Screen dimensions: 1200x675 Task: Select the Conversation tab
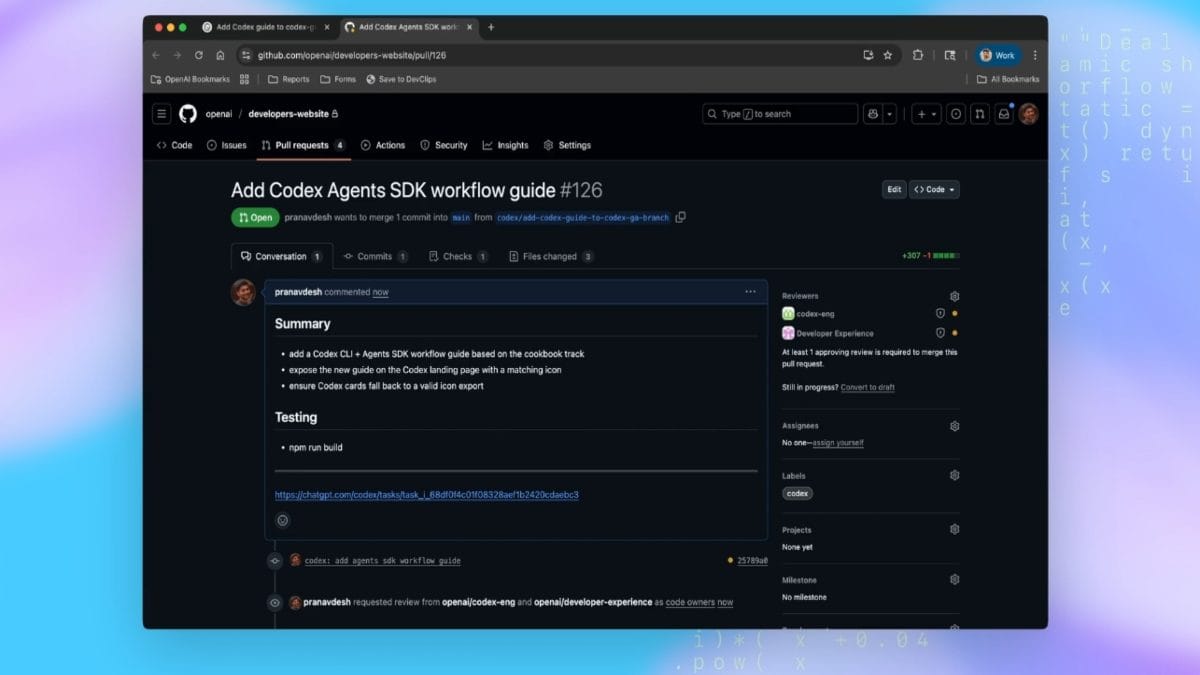(281, 256)
